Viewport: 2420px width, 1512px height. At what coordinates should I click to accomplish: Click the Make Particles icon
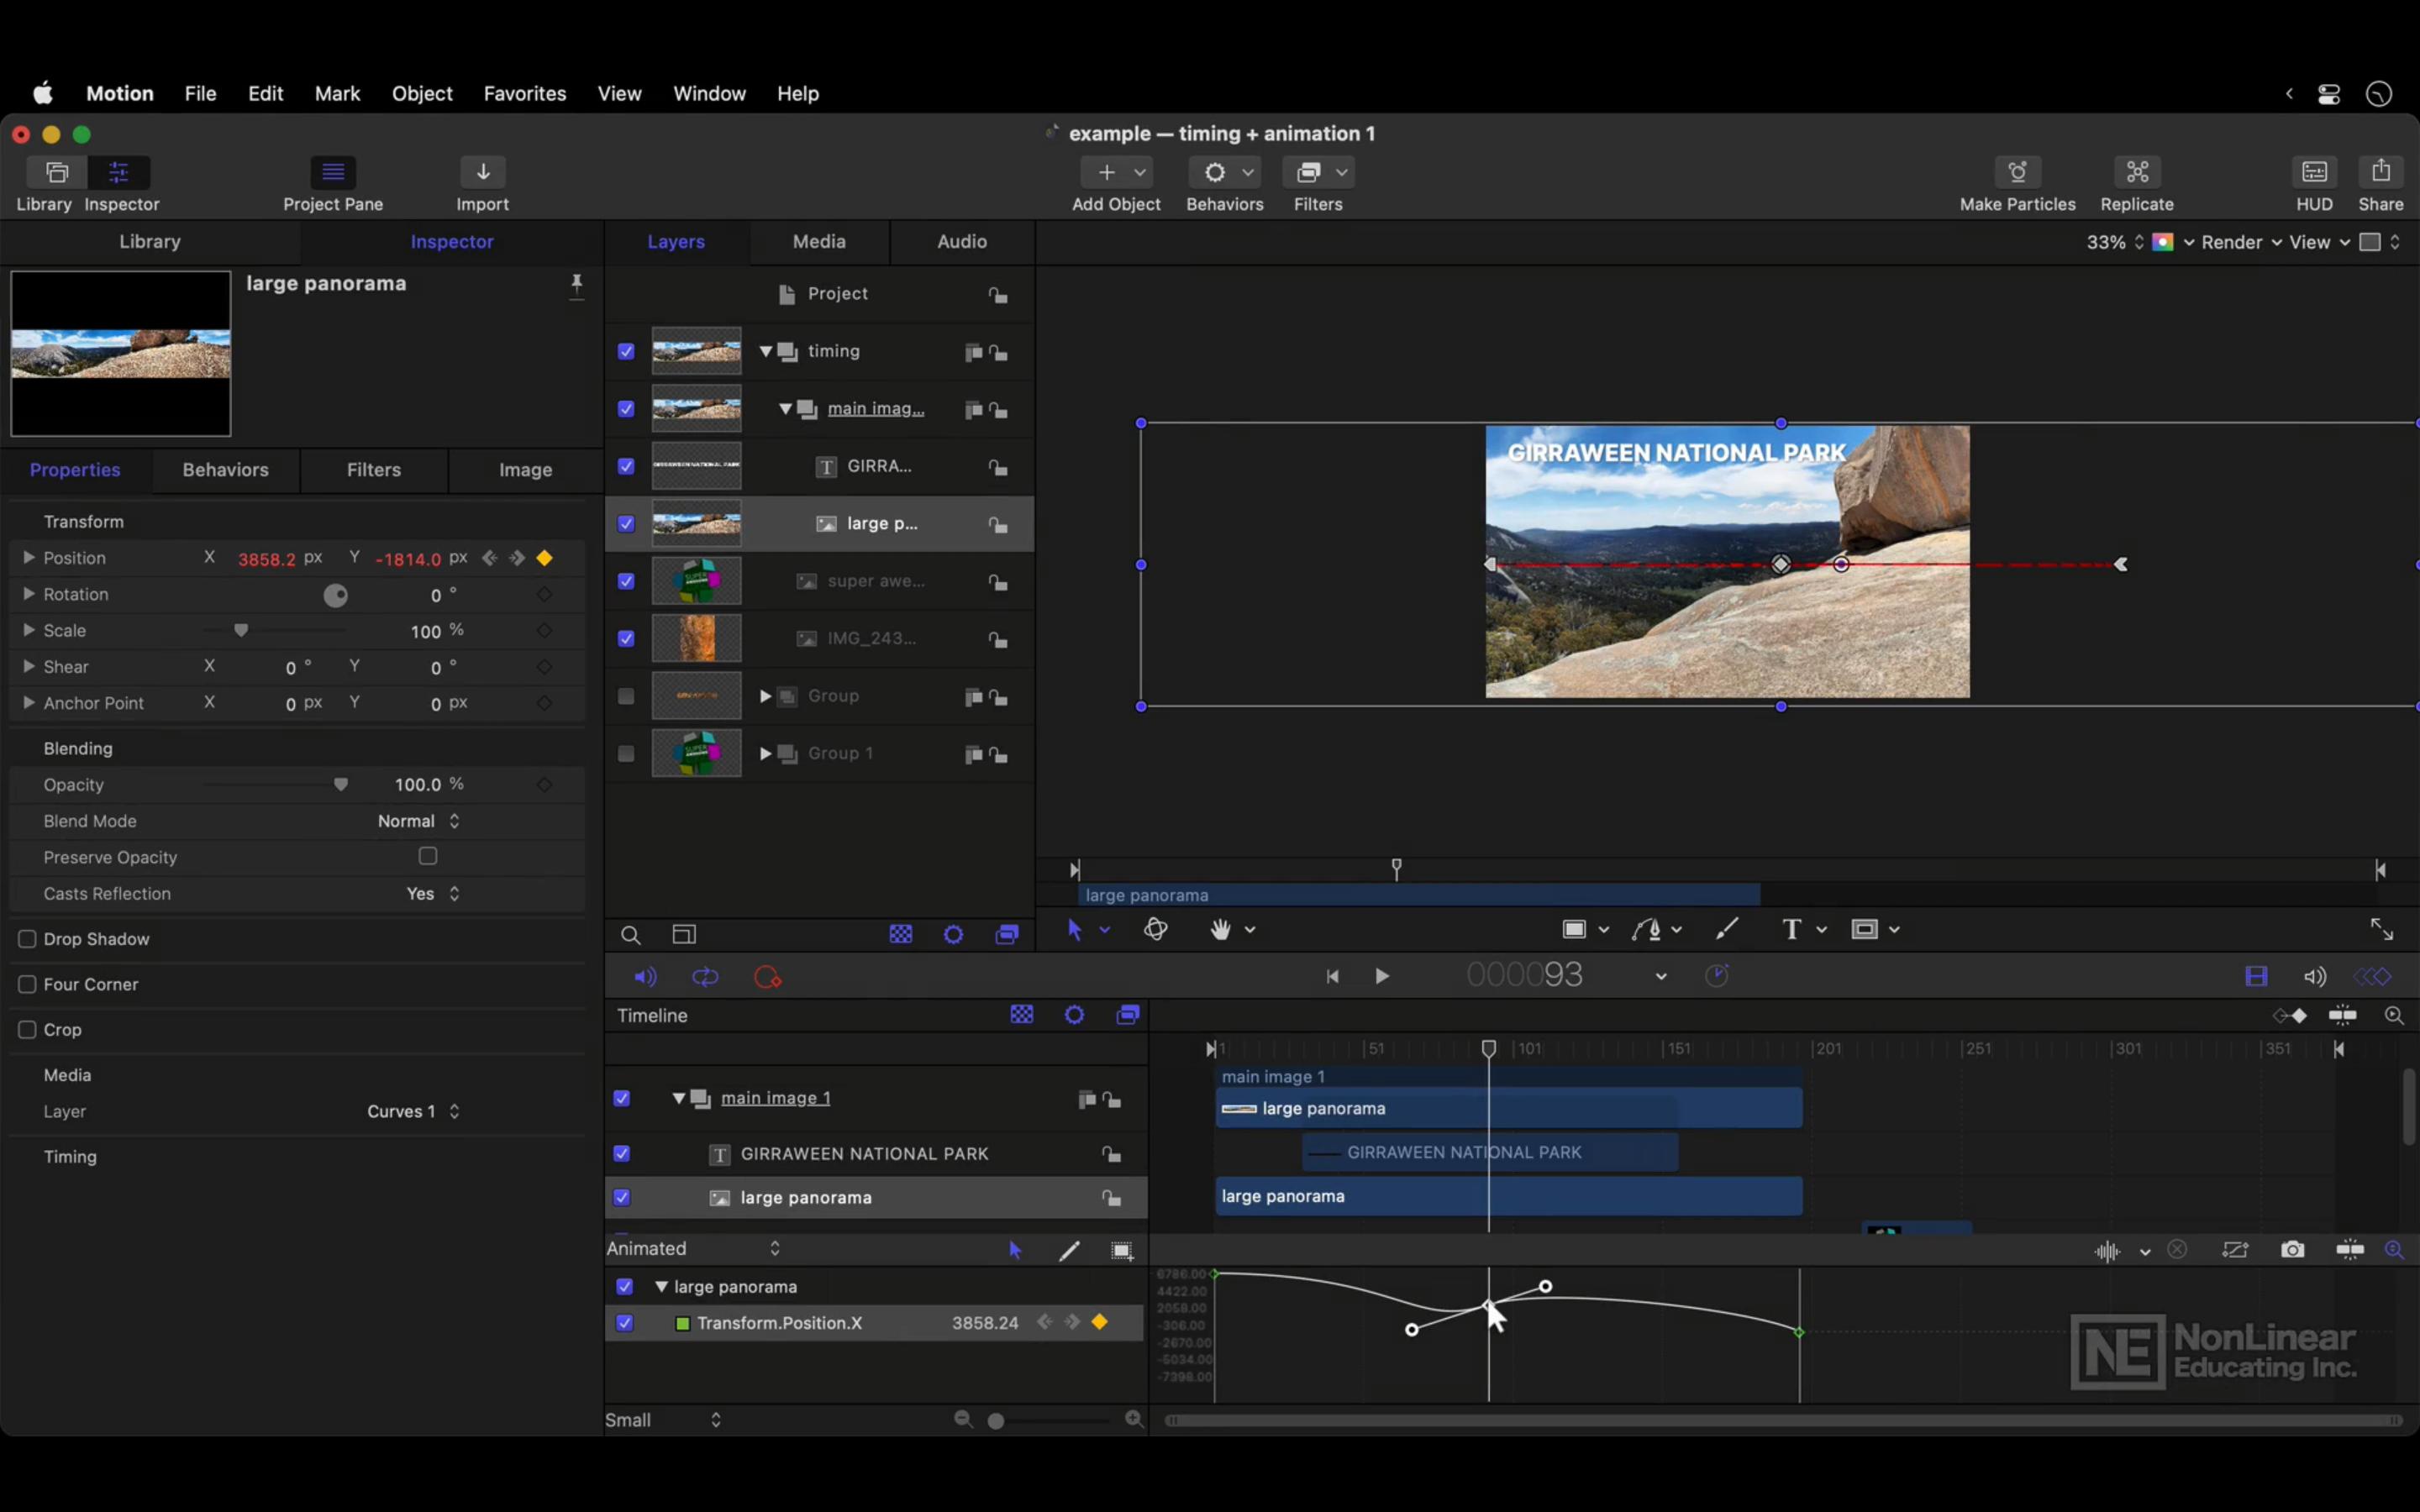2017,172
